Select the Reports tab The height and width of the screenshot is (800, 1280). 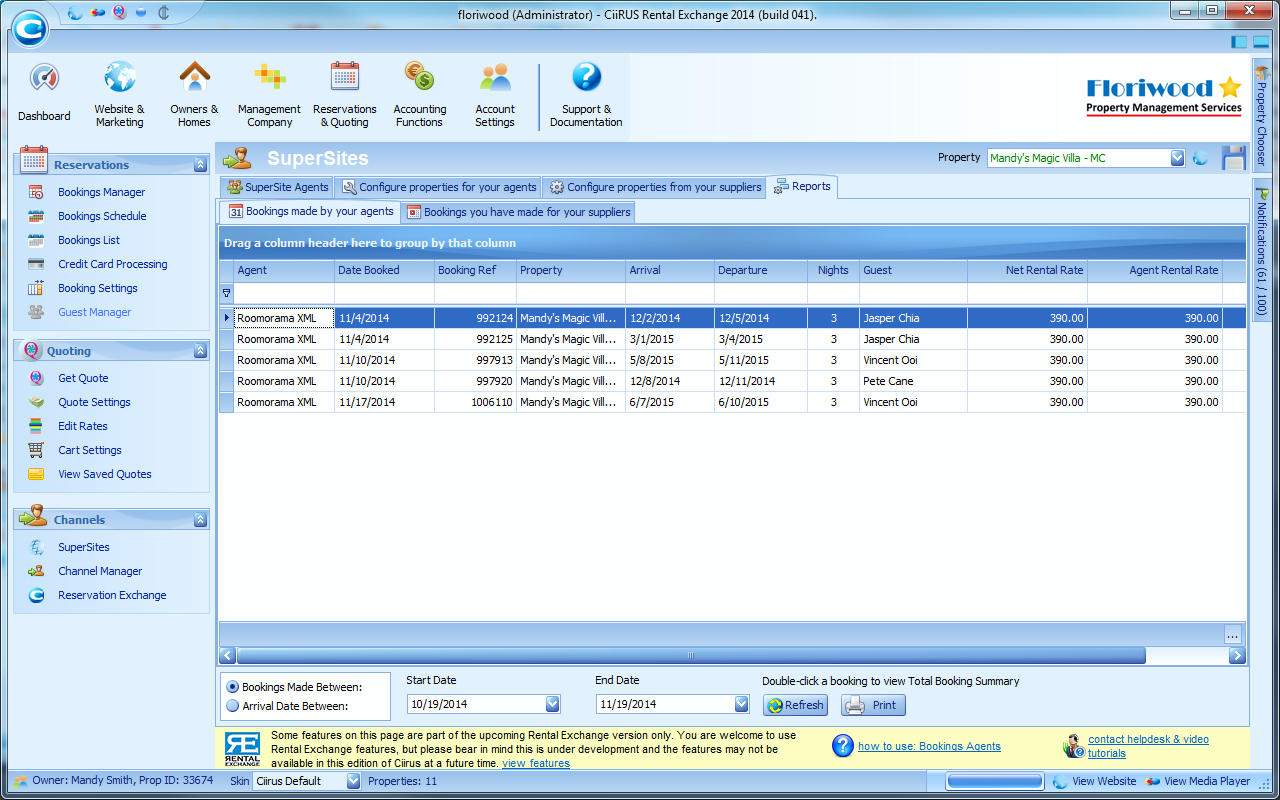[x=802, y=186]
